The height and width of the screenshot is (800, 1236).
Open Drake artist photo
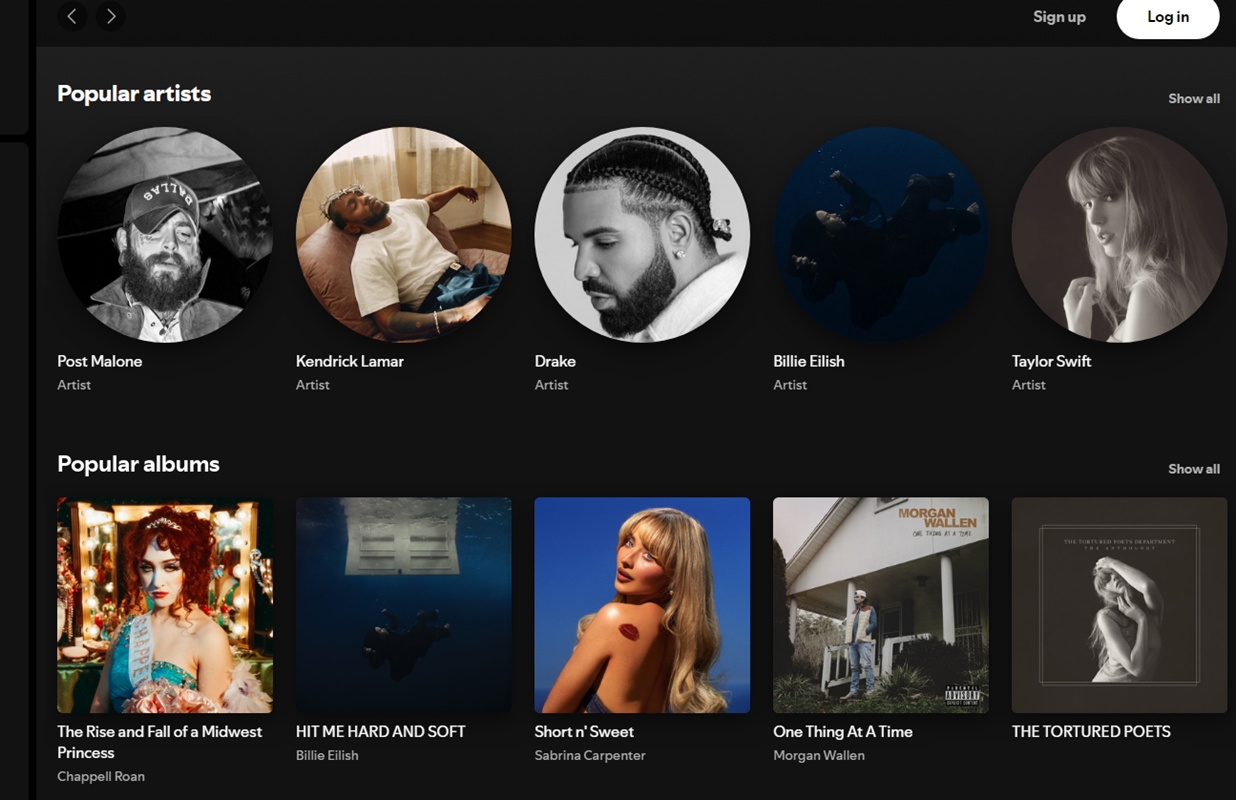coord(642,235)
